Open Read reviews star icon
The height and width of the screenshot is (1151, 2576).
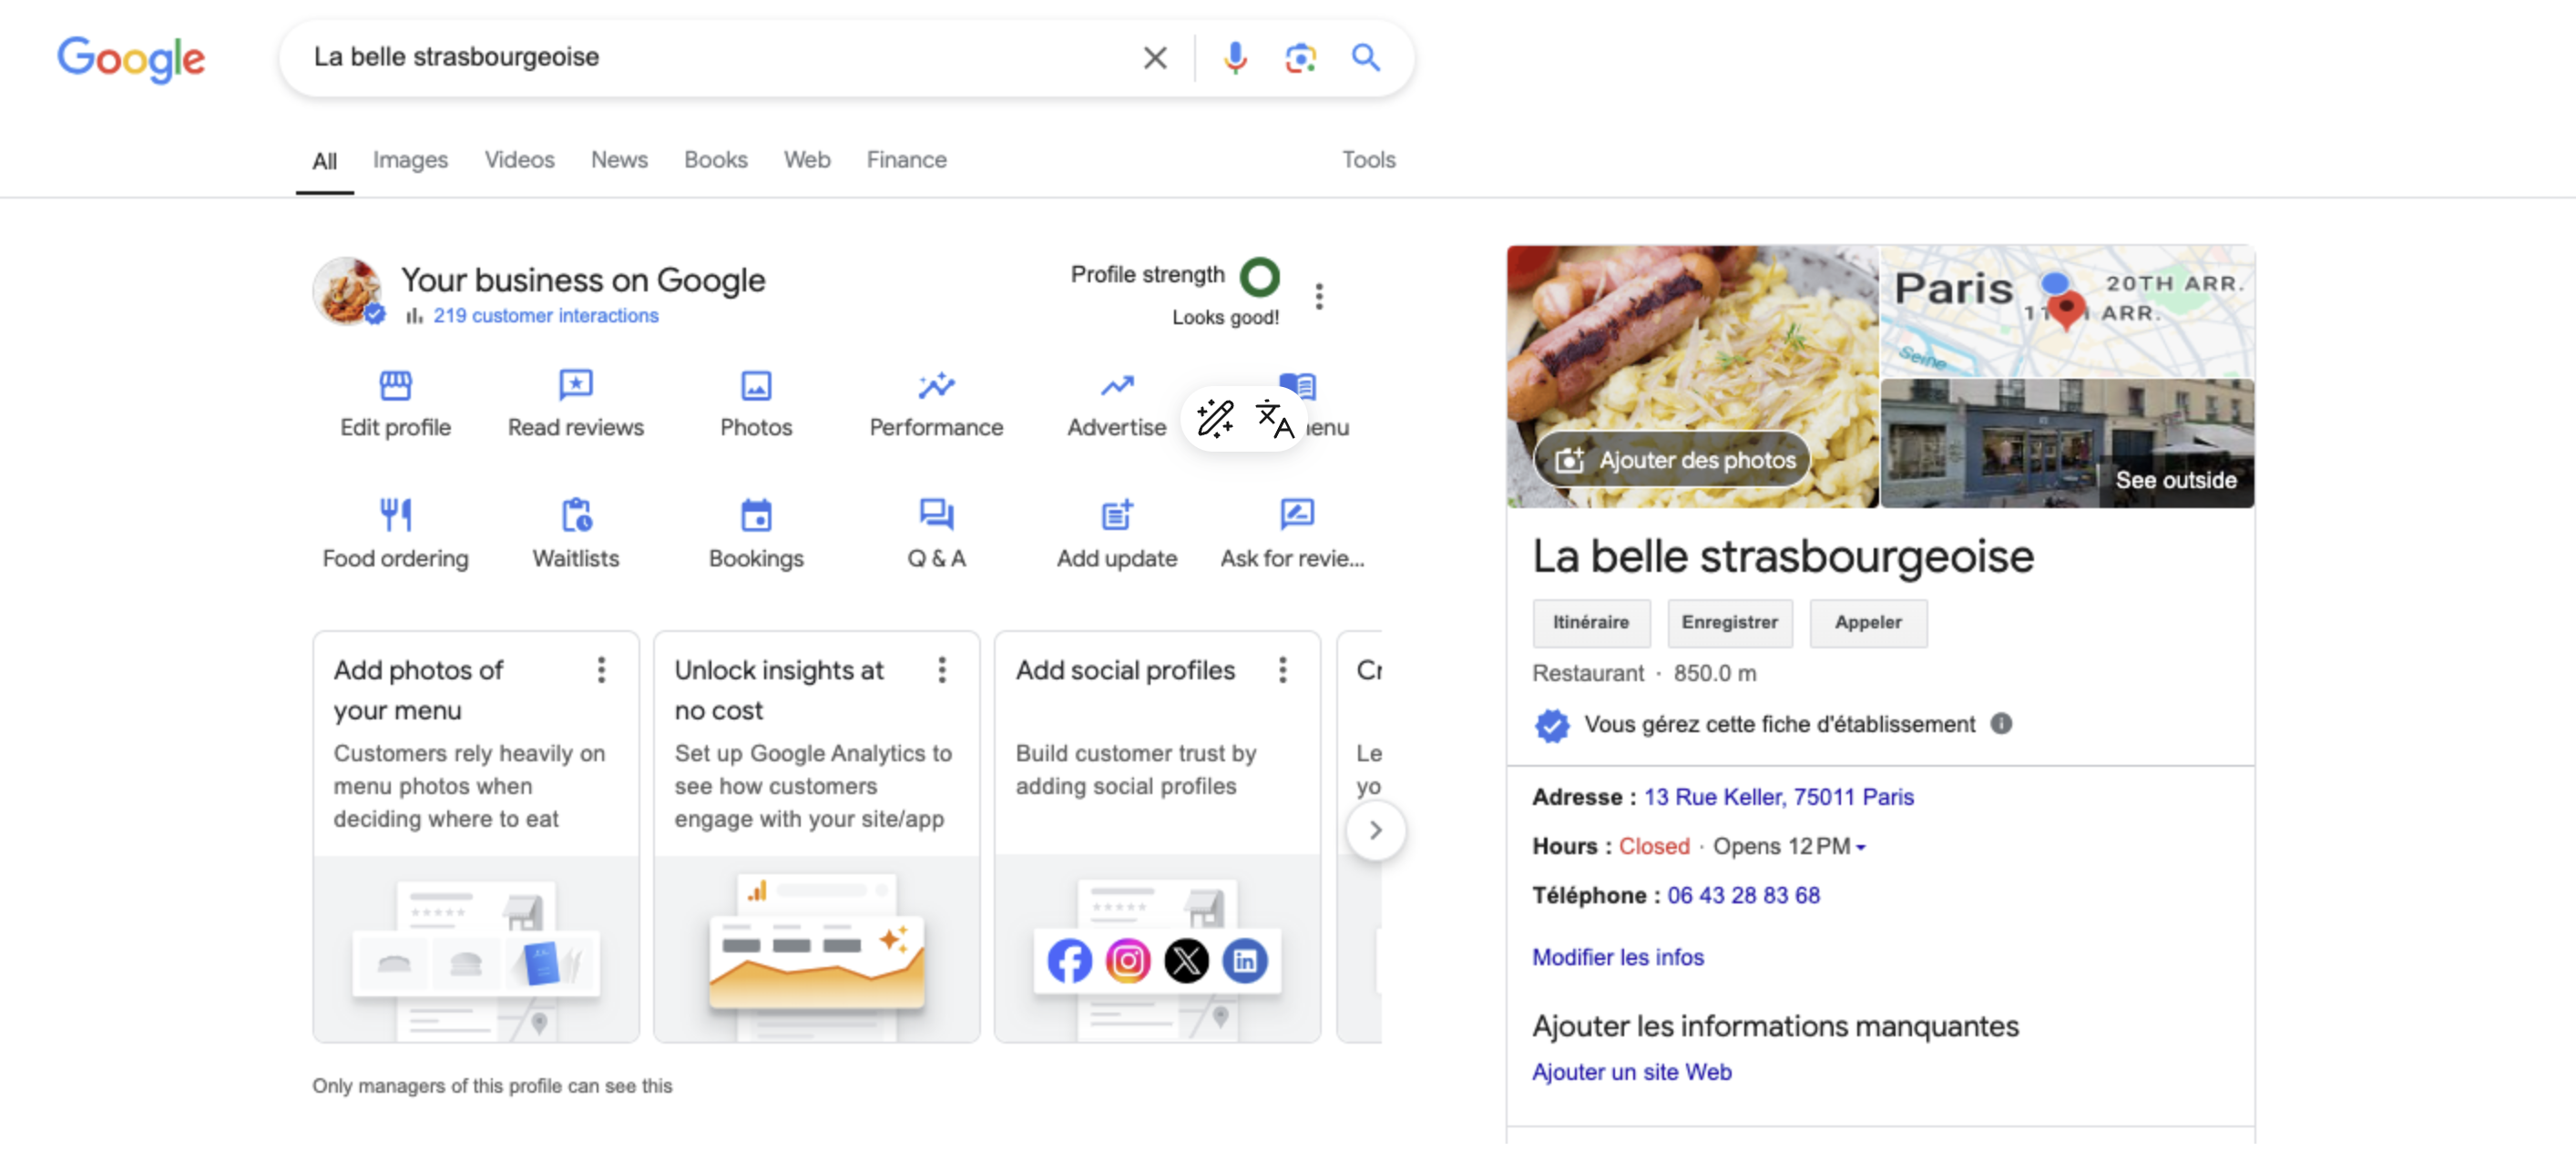(x=575, y=385)
